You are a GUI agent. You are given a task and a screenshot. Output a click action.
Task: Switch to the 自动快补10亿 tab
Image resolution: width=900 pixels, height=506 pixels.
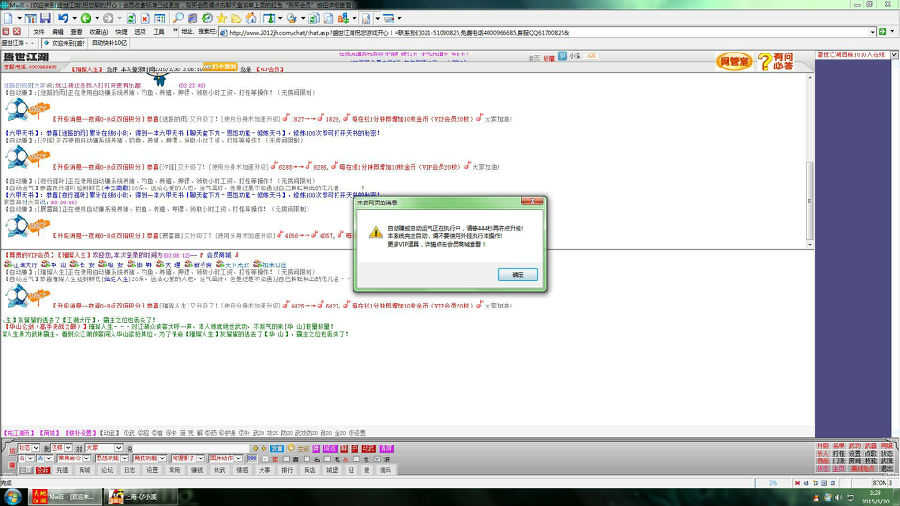(x=109, y=43)
